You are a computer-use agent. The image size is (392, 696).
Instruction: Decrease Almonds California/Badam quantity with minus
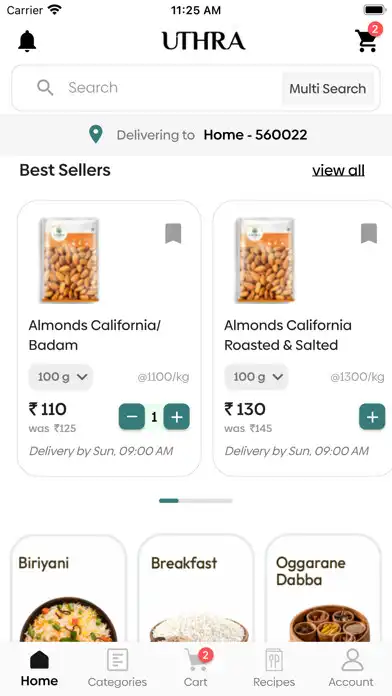(131, 417)
